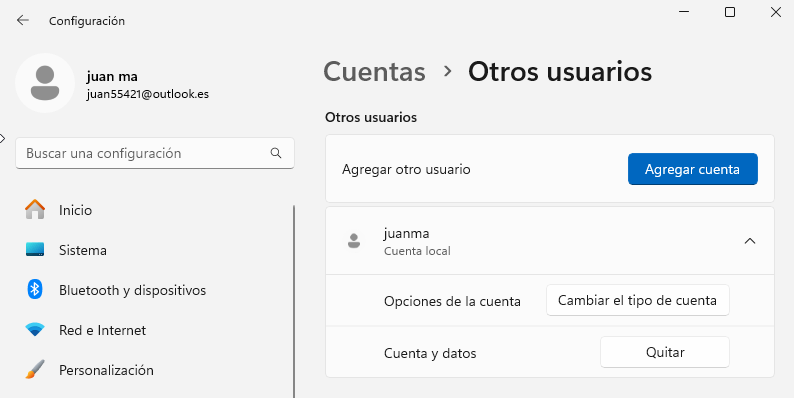Click the Red e Internet wifi icon
Viewport: 794px width, 398px height.
pyautogui.click(x=35, y=330)
